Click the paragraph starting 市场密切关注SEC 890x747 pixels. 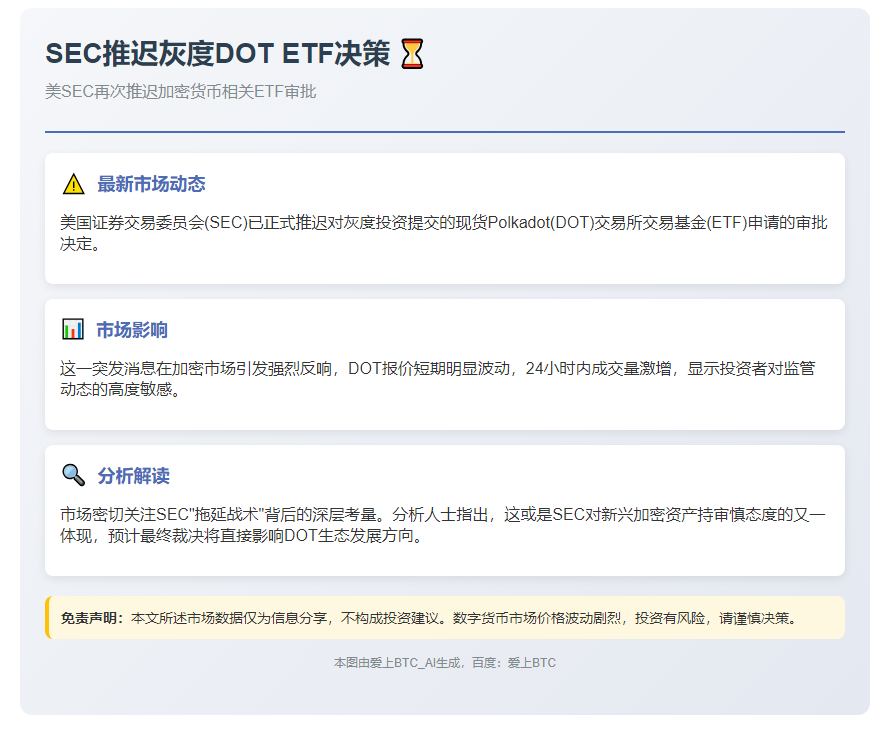coord(443,524)
